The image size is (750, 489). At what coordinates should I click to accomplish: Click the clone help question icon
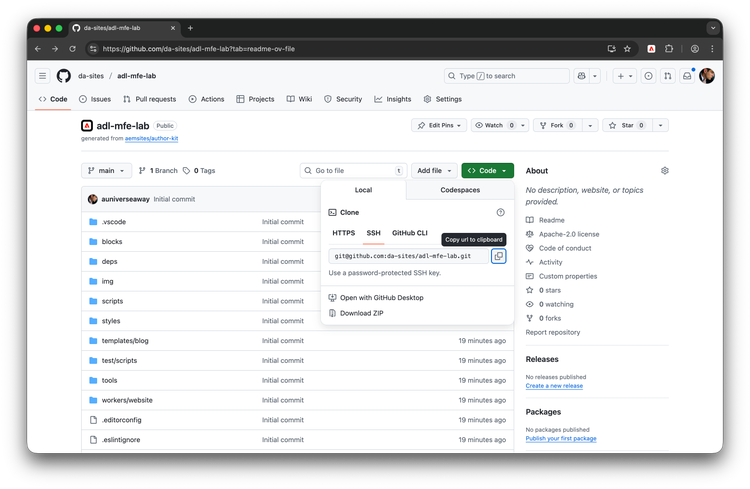click(x=501, y=212)
